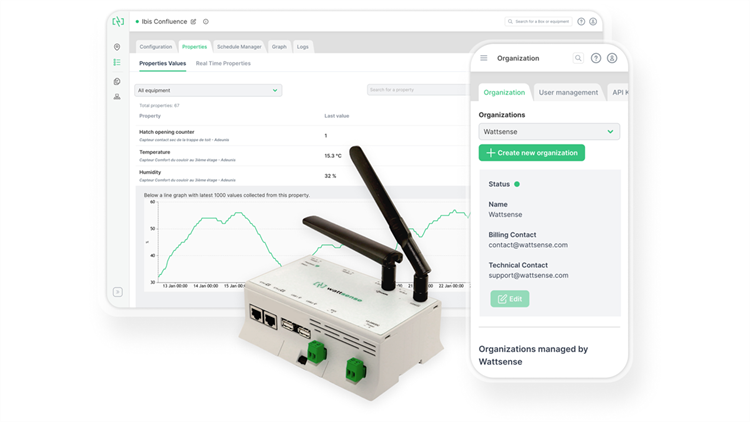Click the Ibis Confluence title

click(x=164, y=22)
